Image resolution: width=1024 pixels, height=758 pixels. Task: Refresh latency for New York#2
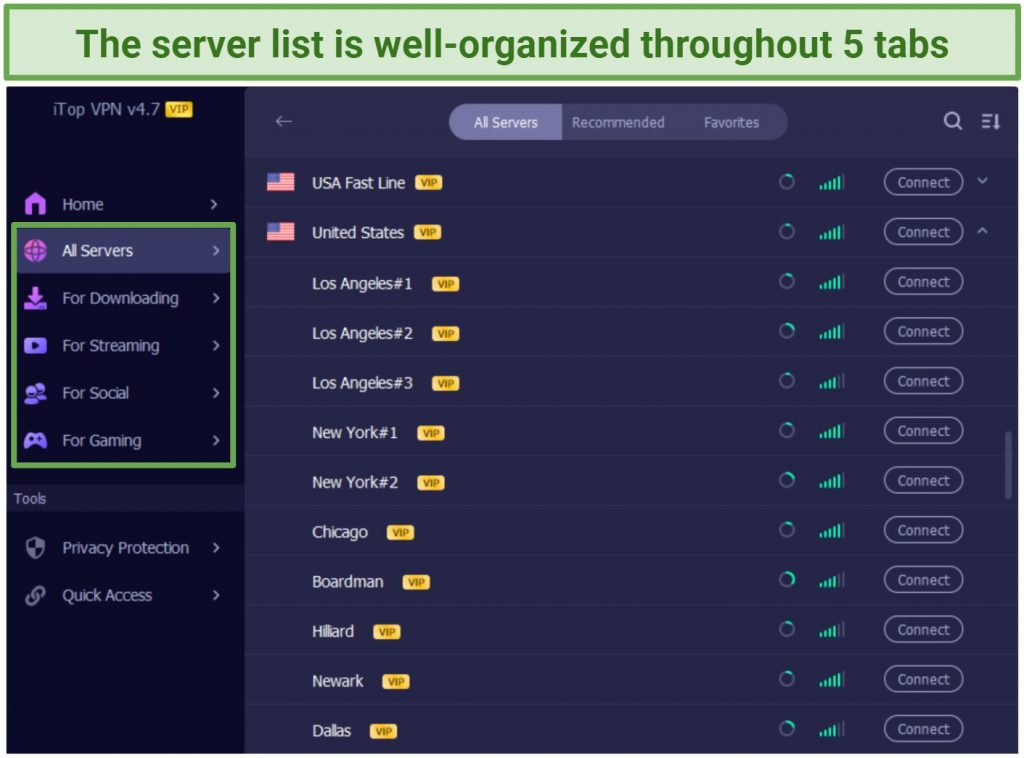pos(787,480)
